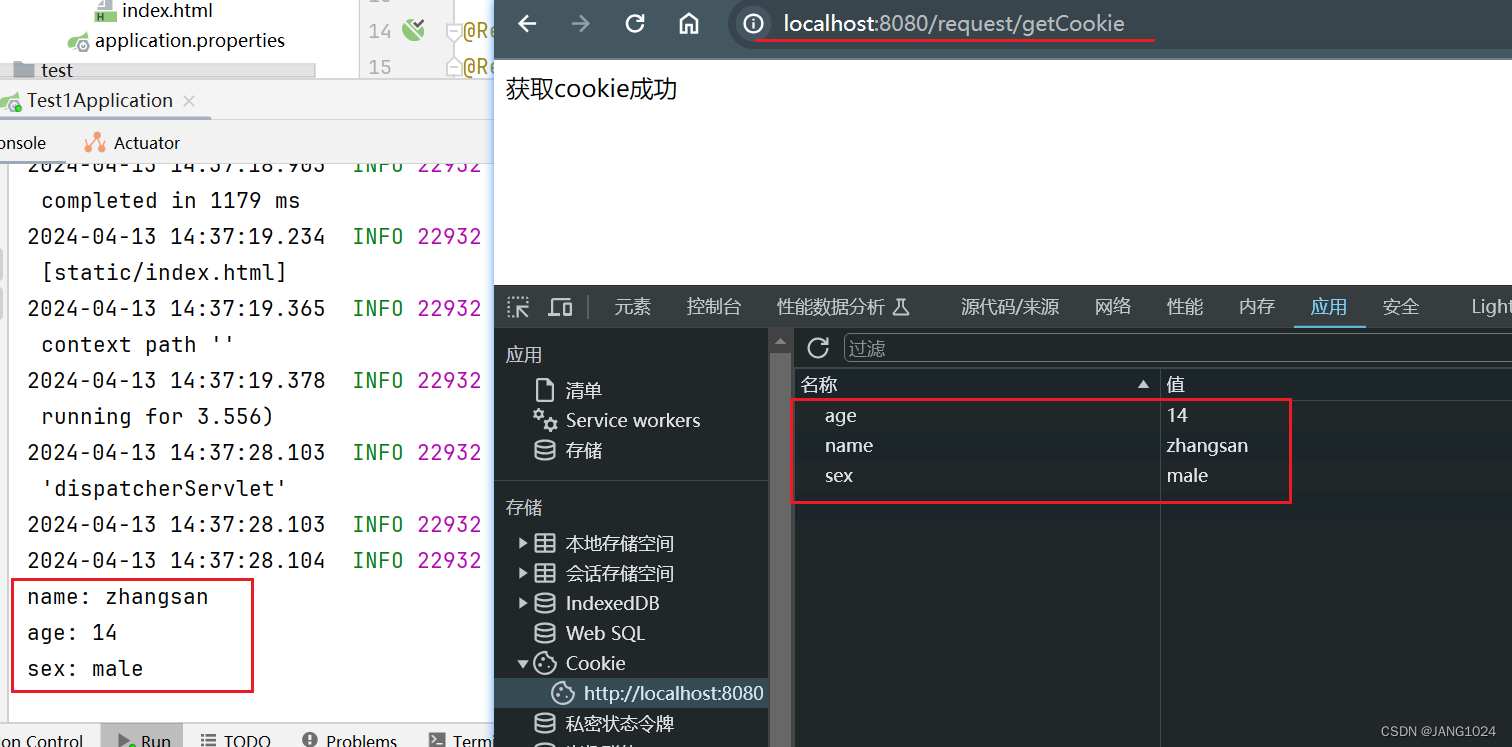Click cookie value male

[1187, 476]
